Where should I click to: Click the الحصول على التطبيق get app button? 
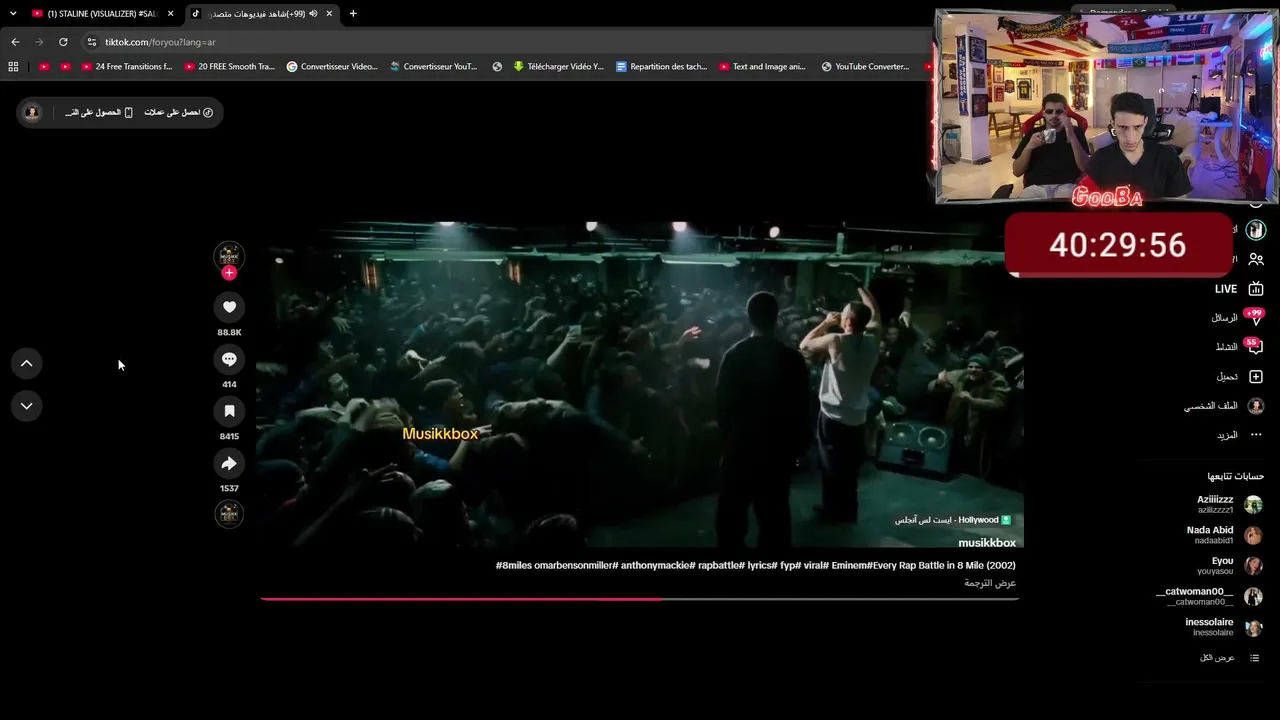tap(99, 112)
